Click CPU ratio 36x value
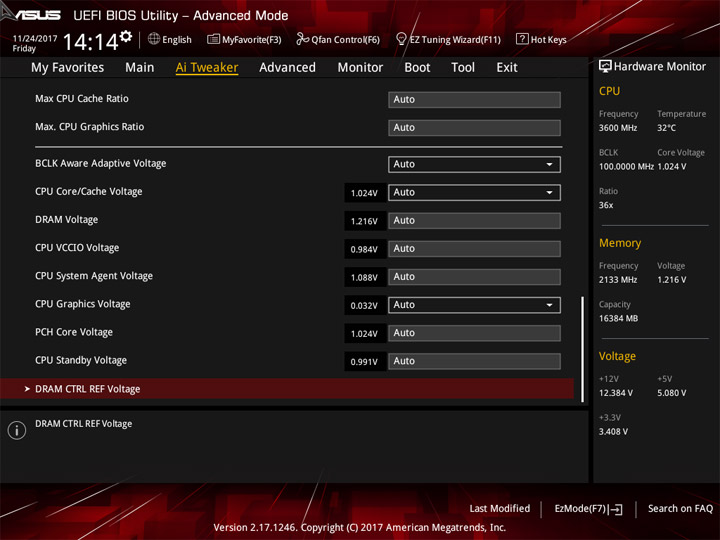Screen dimensions: 720x540 [x=606, y=205]
